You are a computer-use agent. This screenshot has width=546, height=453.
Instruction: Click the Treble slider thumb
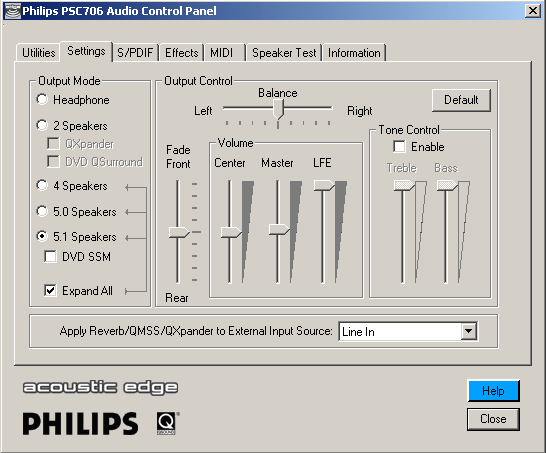point(404,185)
